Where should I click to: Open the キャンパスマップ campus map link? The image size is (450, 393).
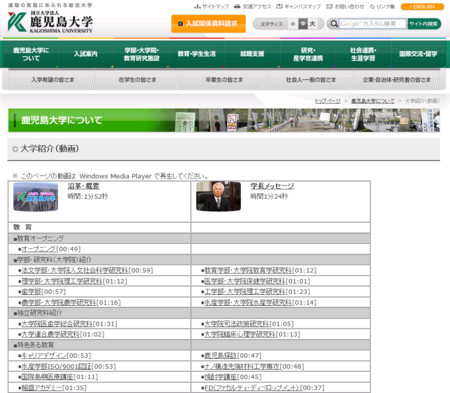[x=299, y=7]
